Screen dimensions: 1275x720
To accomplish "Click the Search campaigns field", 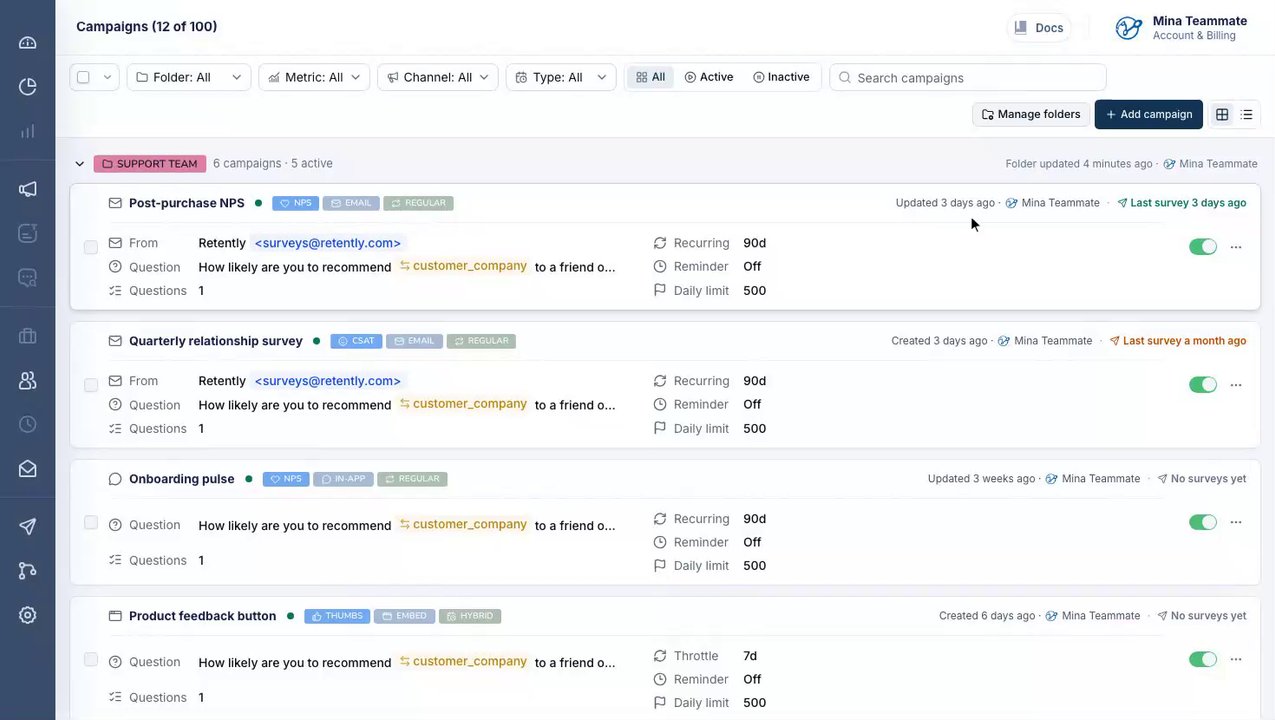I will (x=968, y=77).
